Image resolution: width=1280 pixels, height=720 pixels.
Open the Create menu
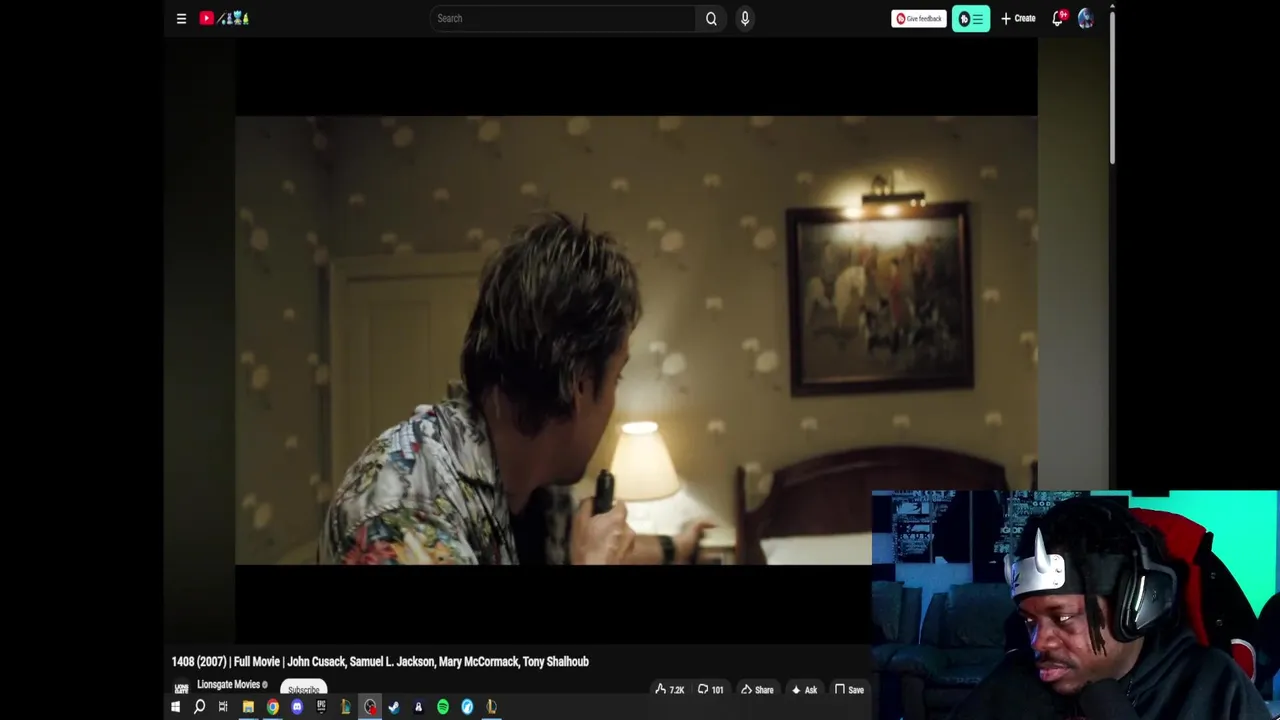click(1018, 18)
